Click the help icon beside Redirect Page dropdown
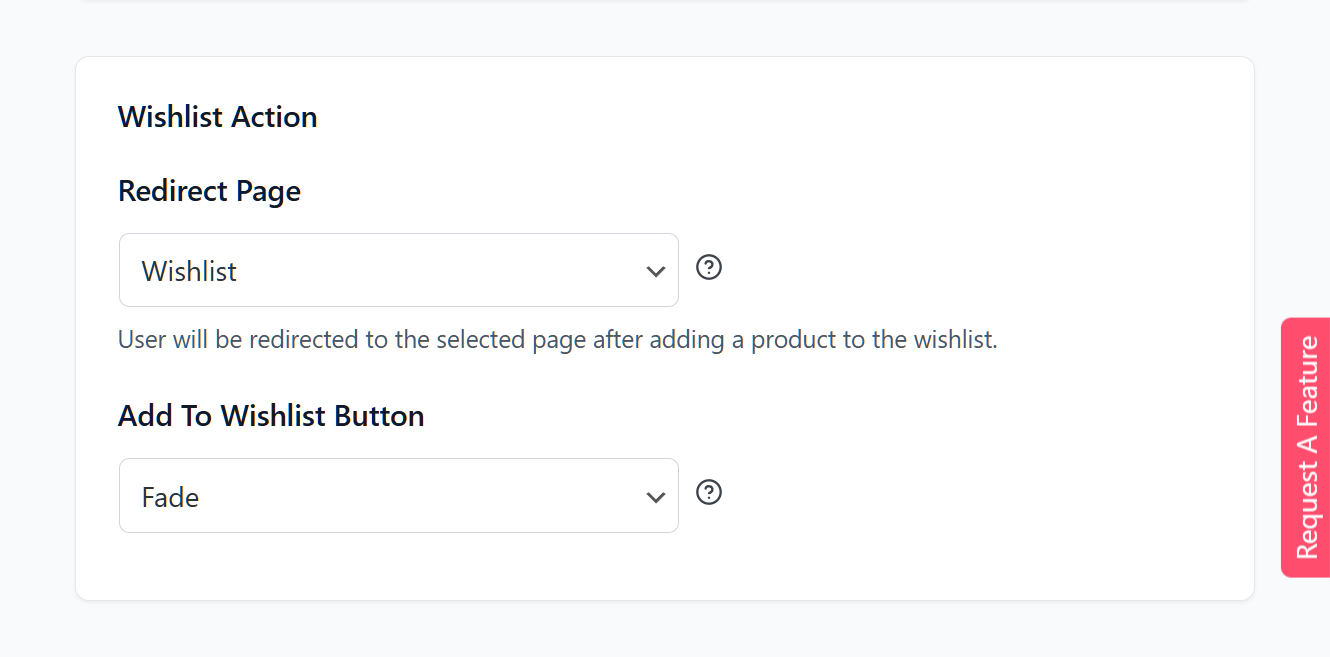 click(x=709, y=268)
